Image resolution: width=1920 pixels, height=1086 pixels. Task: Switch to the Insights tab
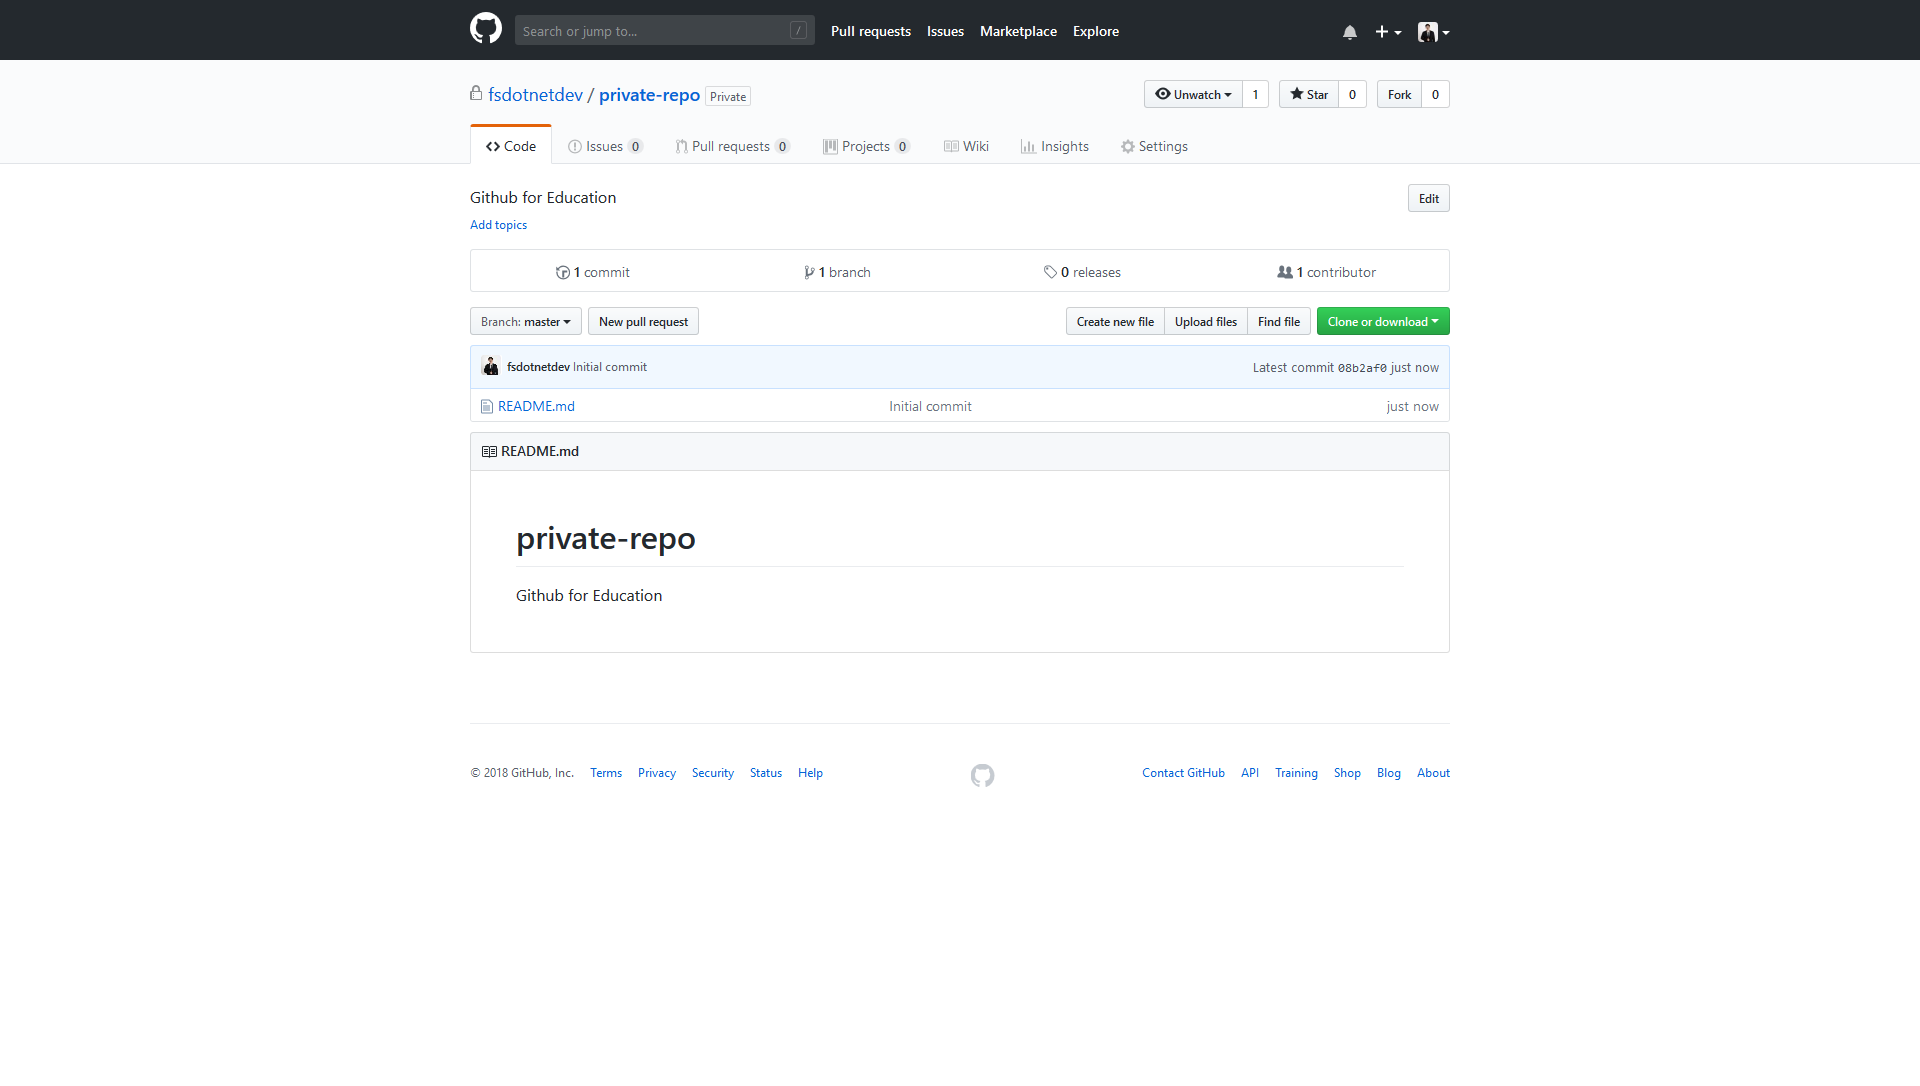1055,146
